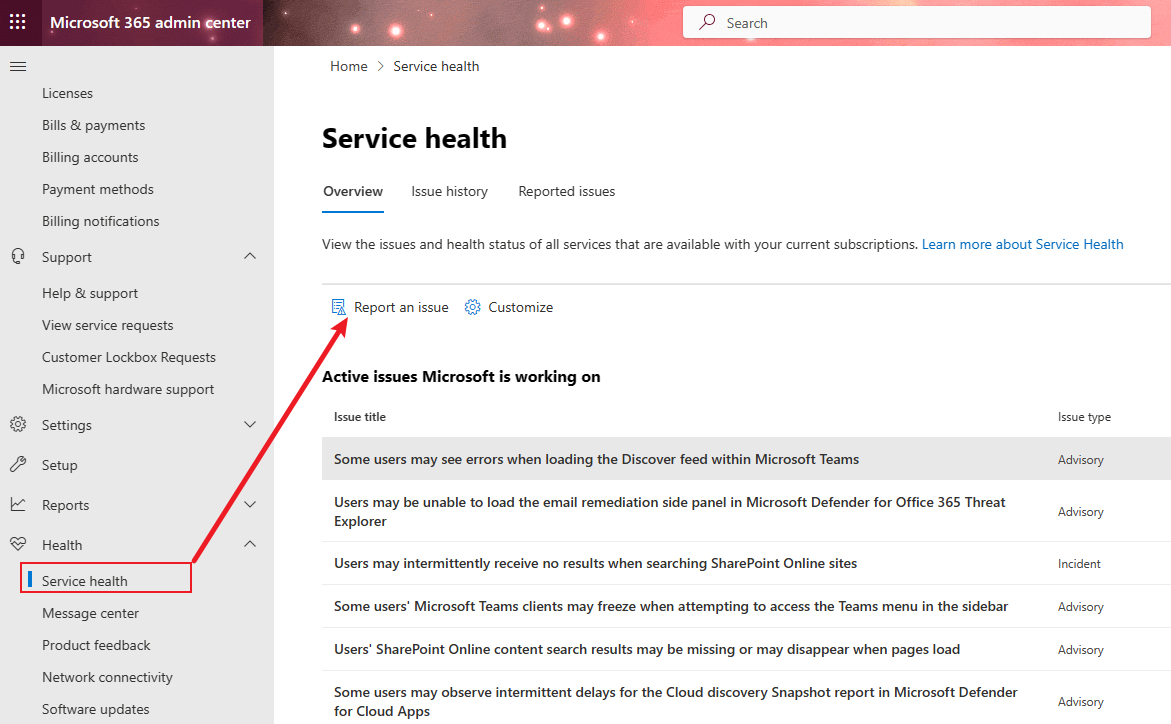Click the search magnifier icon
The width and height of the screenshot is (1171, 724).
706,22
